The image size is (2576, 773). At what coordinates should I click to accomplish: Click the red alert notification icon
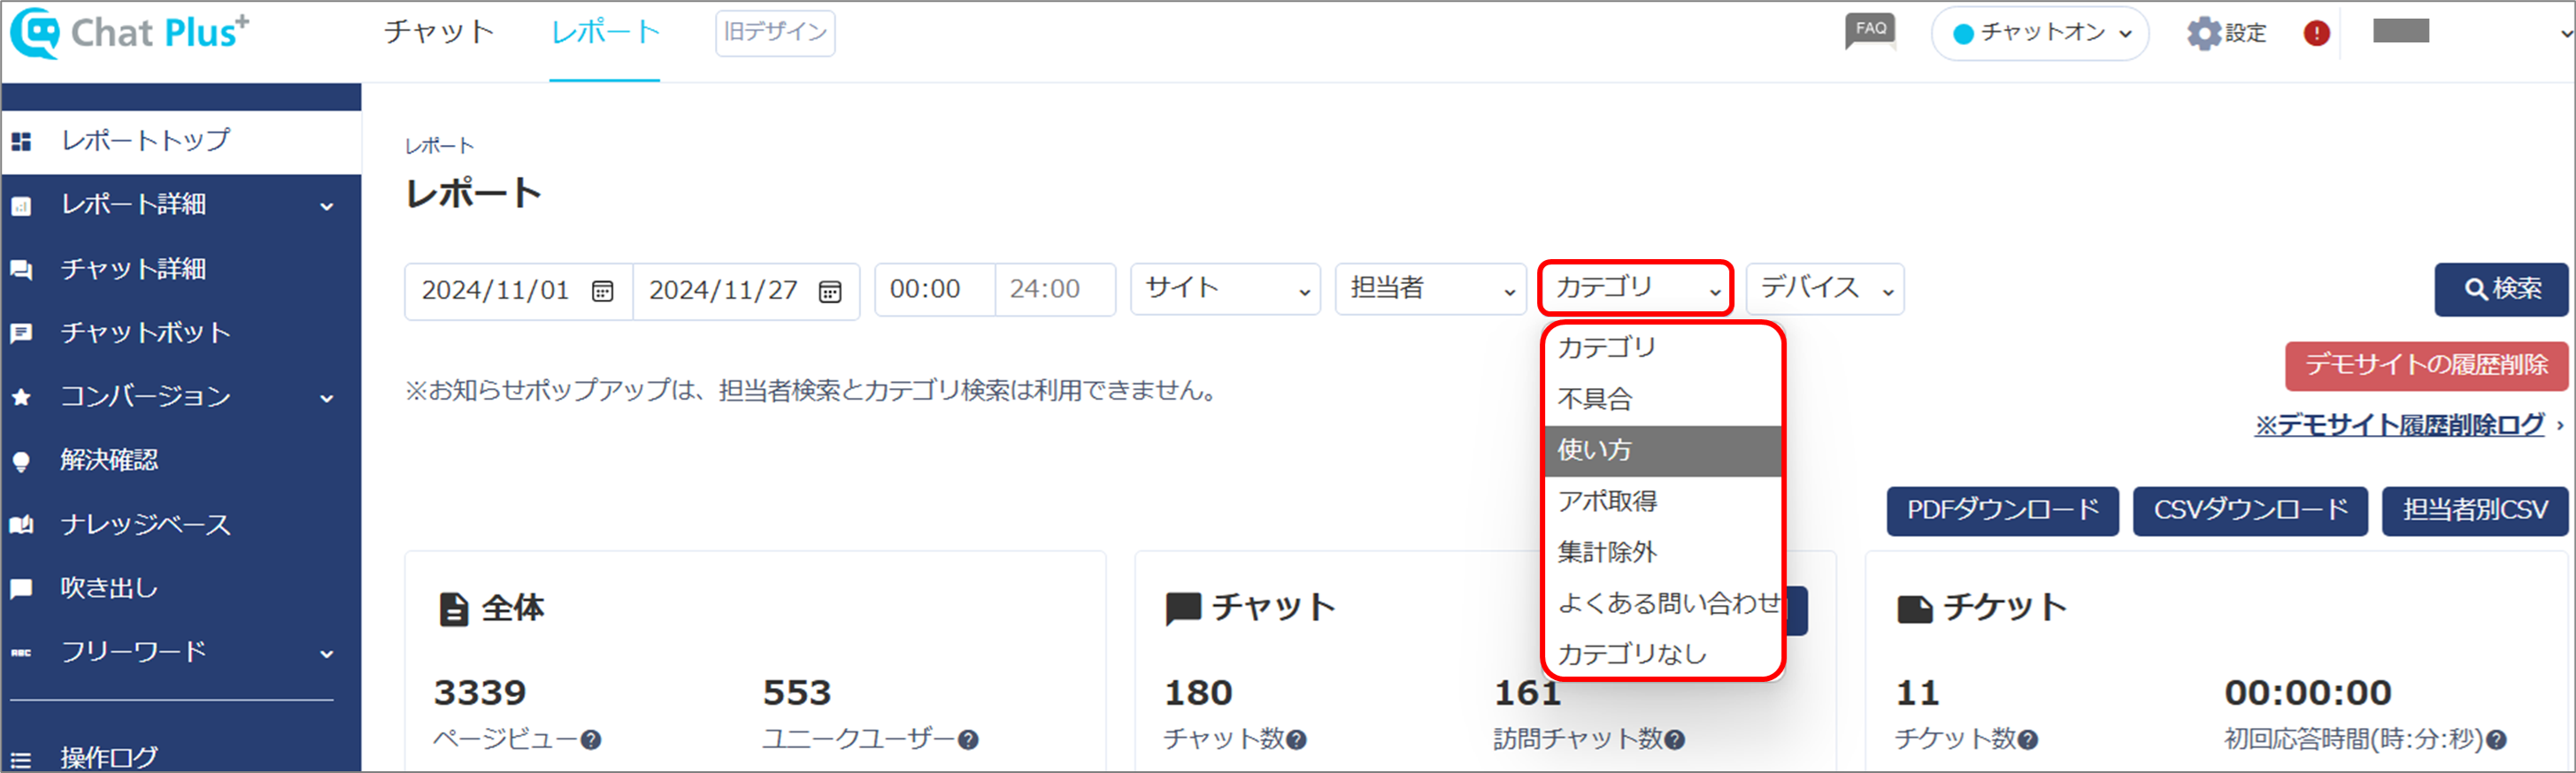[2316, 33]
